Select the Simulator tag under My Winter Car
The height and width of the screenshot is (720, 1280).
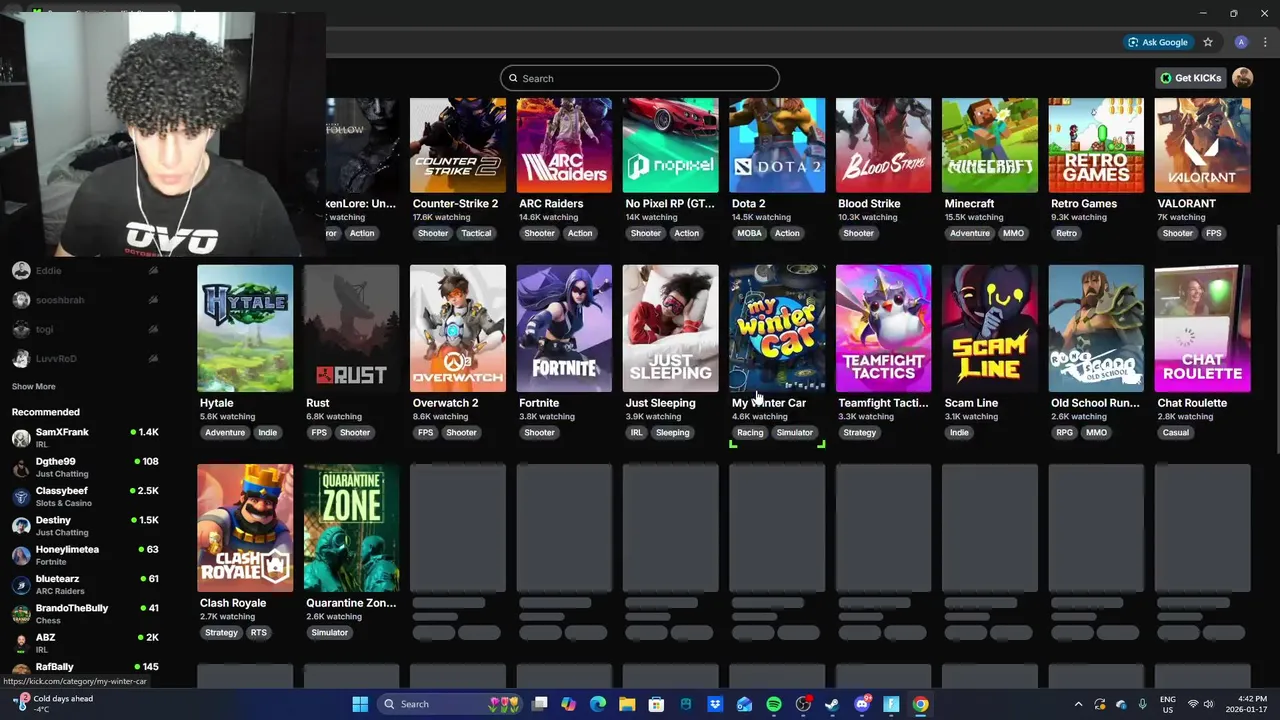[x=795, y=433]
